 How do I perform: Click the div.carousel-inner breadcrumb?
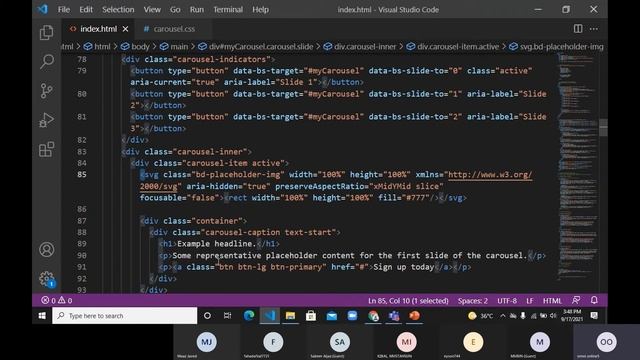pyautogui.click(x=360, y=47)
